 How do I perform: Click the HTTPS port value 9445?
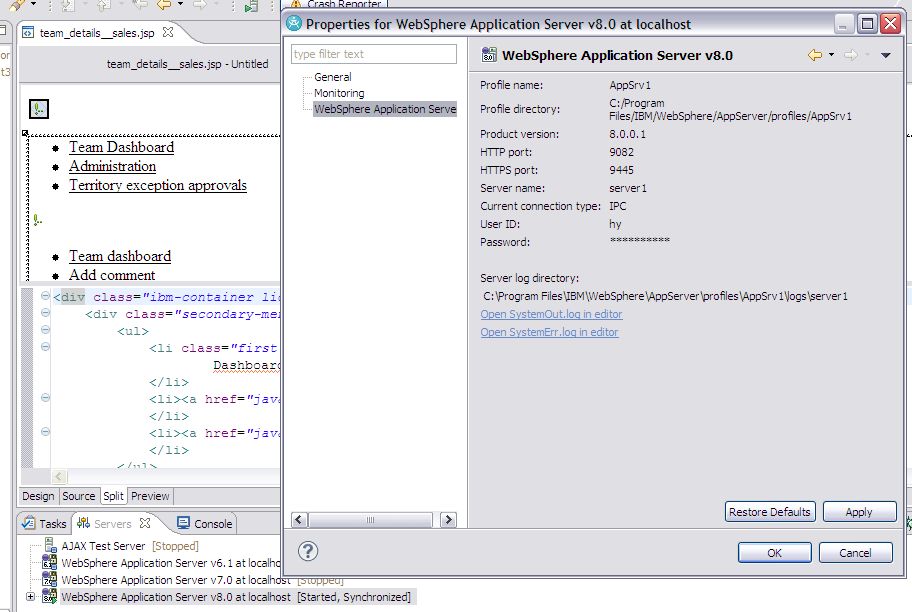621,170
